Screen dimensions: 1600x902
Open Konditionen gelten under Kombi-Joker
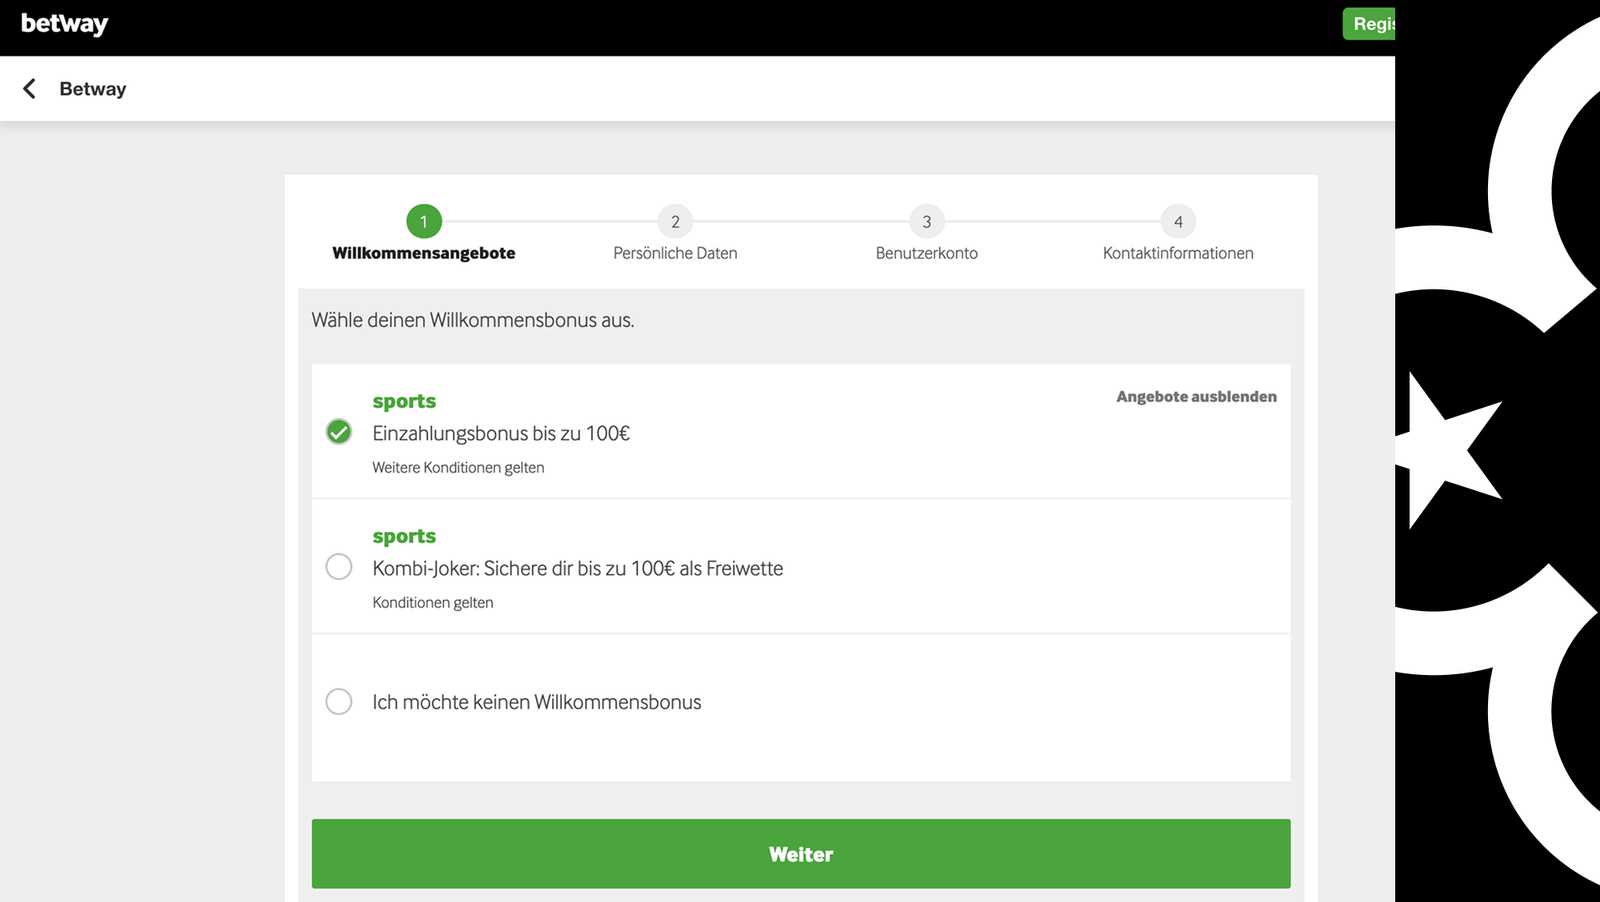click(433, 603)
